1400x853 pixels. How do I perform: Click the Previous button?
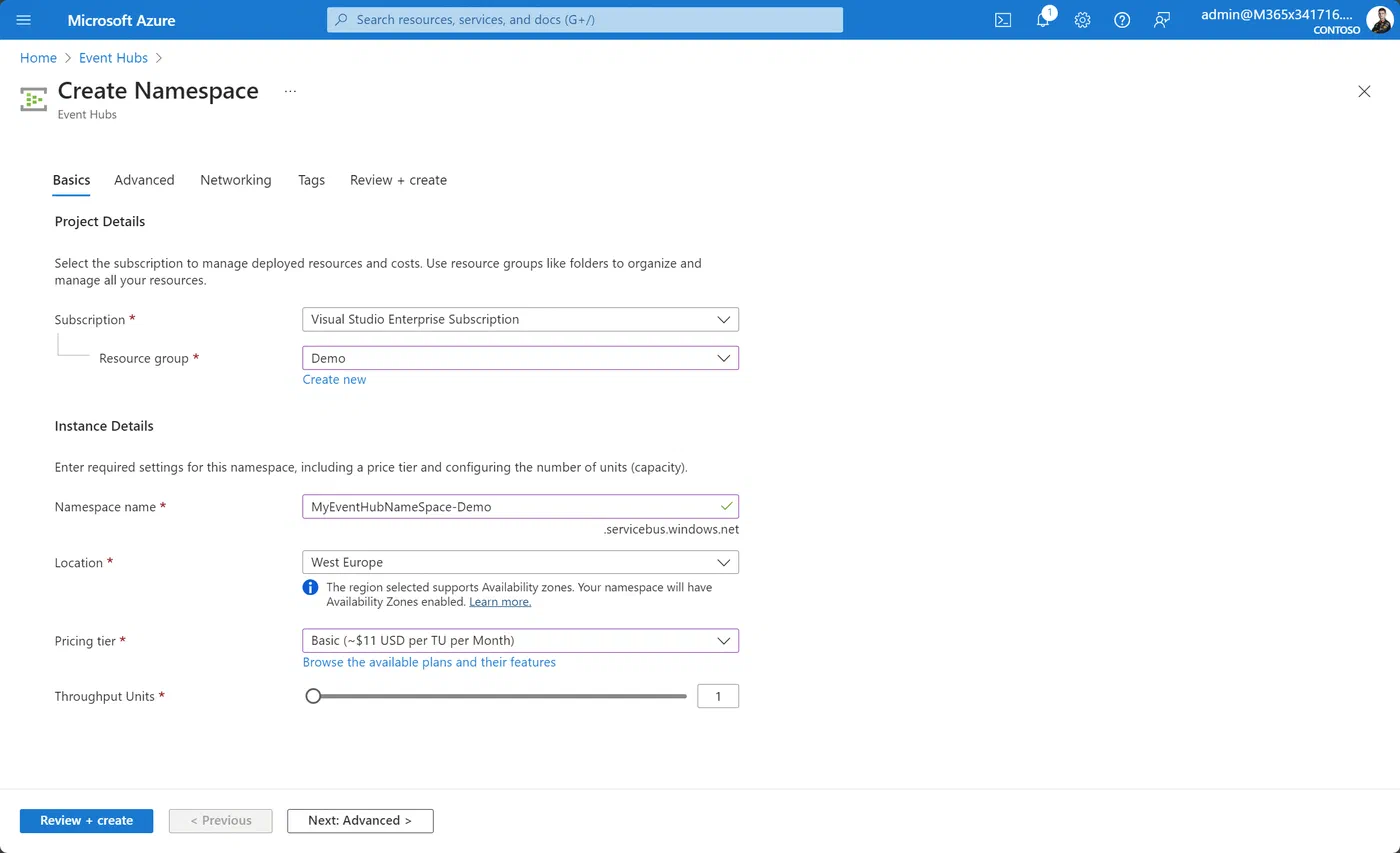click(221, 821)
